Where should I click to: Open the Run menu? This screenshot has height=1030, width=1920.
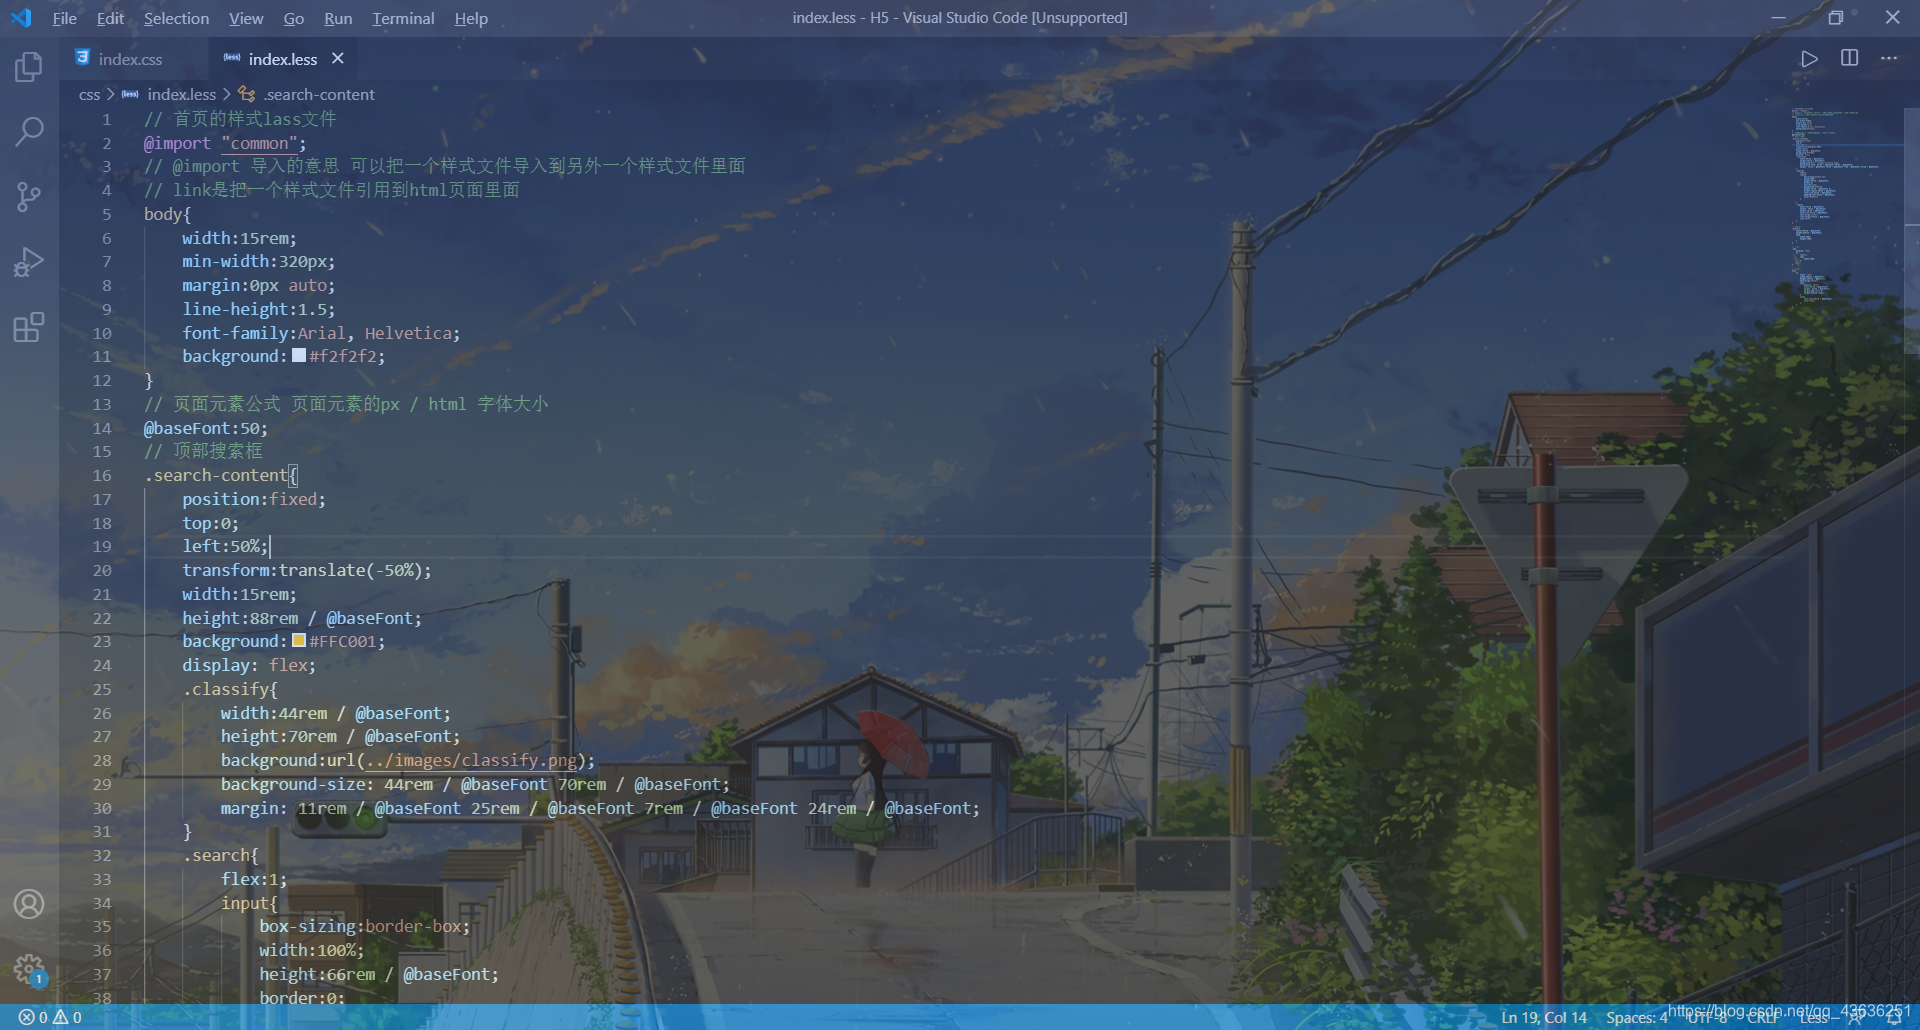point(338,18)
